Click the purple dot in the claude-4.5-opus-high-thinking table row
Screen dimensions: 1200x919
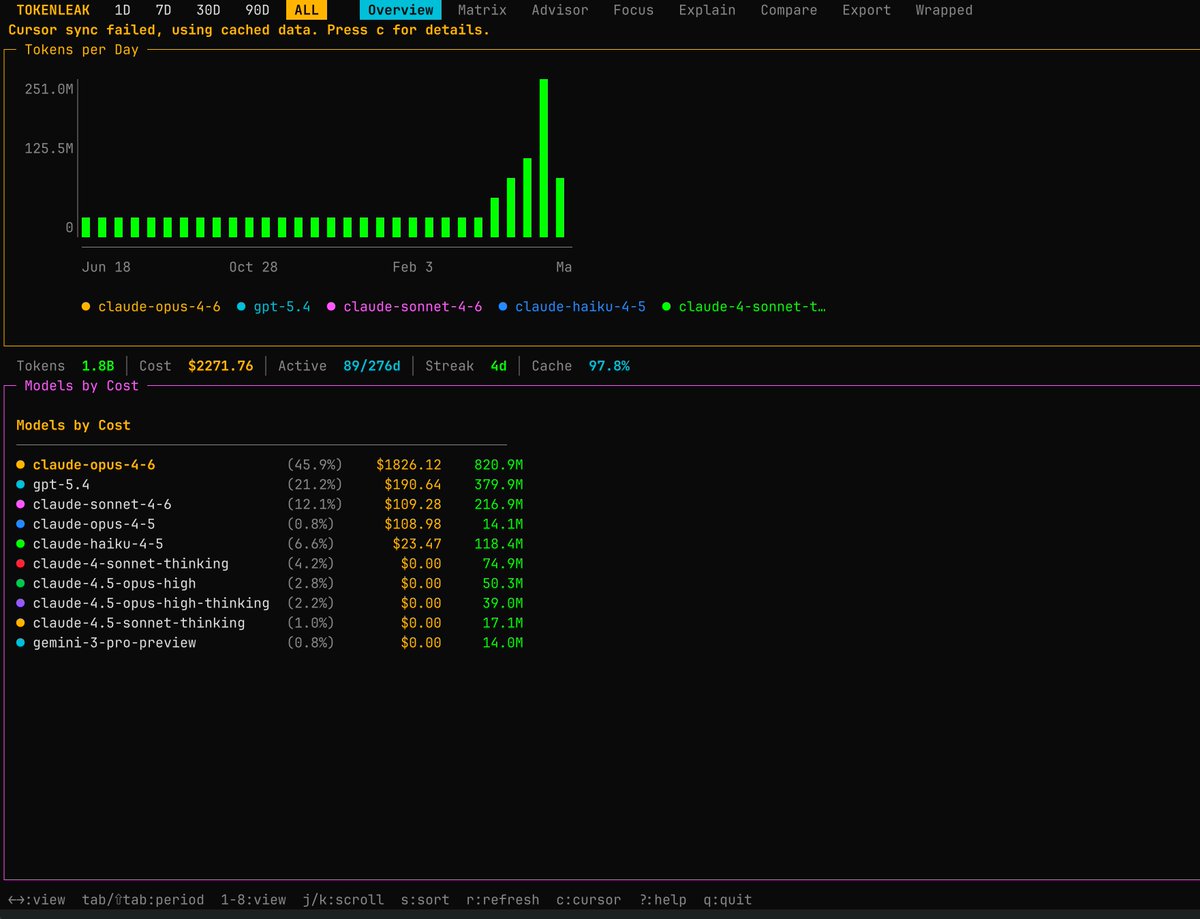click(x=20, y=603)
